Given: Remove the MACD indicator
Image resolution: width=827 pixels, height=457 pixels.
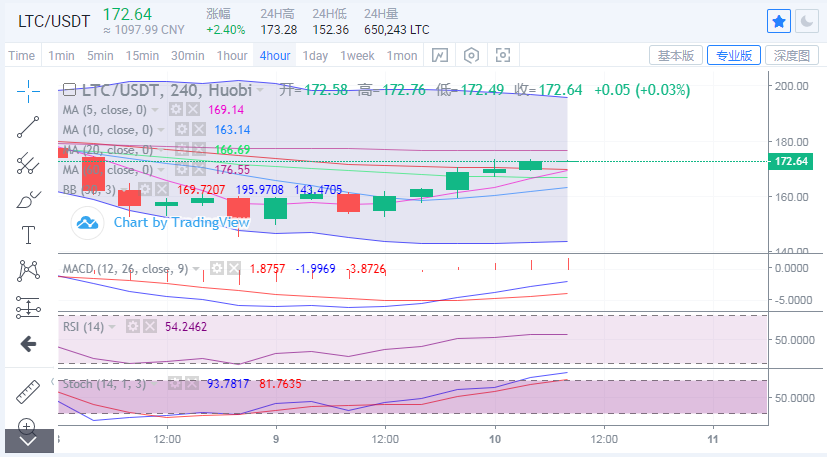Looking at the screenshot, I should [234, 268].
